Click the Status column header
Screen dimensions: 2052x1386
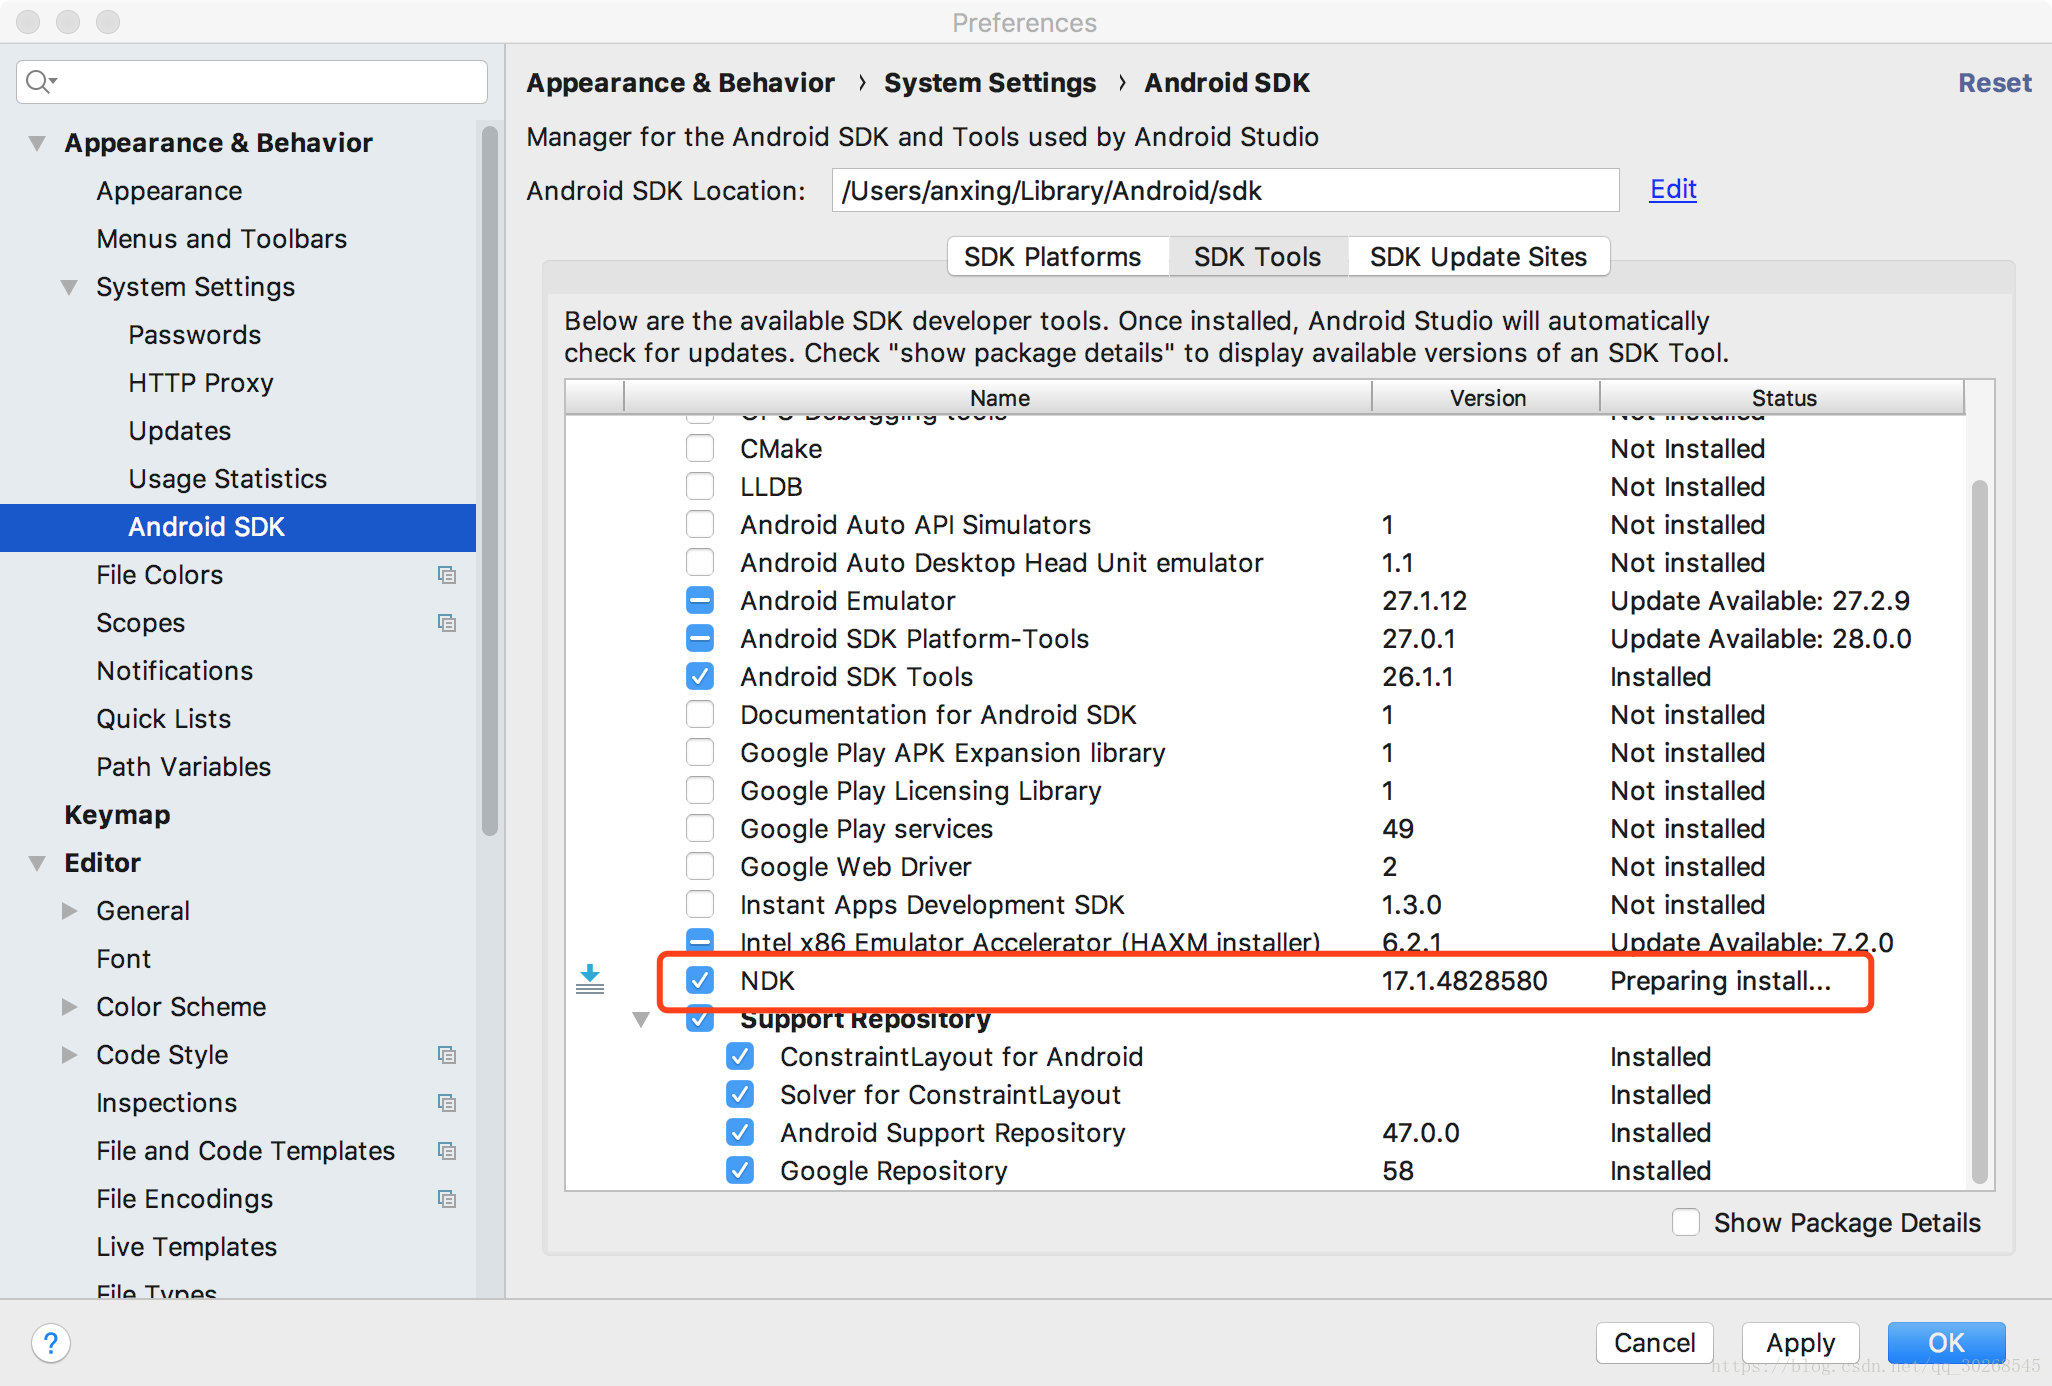(1783, 397)
